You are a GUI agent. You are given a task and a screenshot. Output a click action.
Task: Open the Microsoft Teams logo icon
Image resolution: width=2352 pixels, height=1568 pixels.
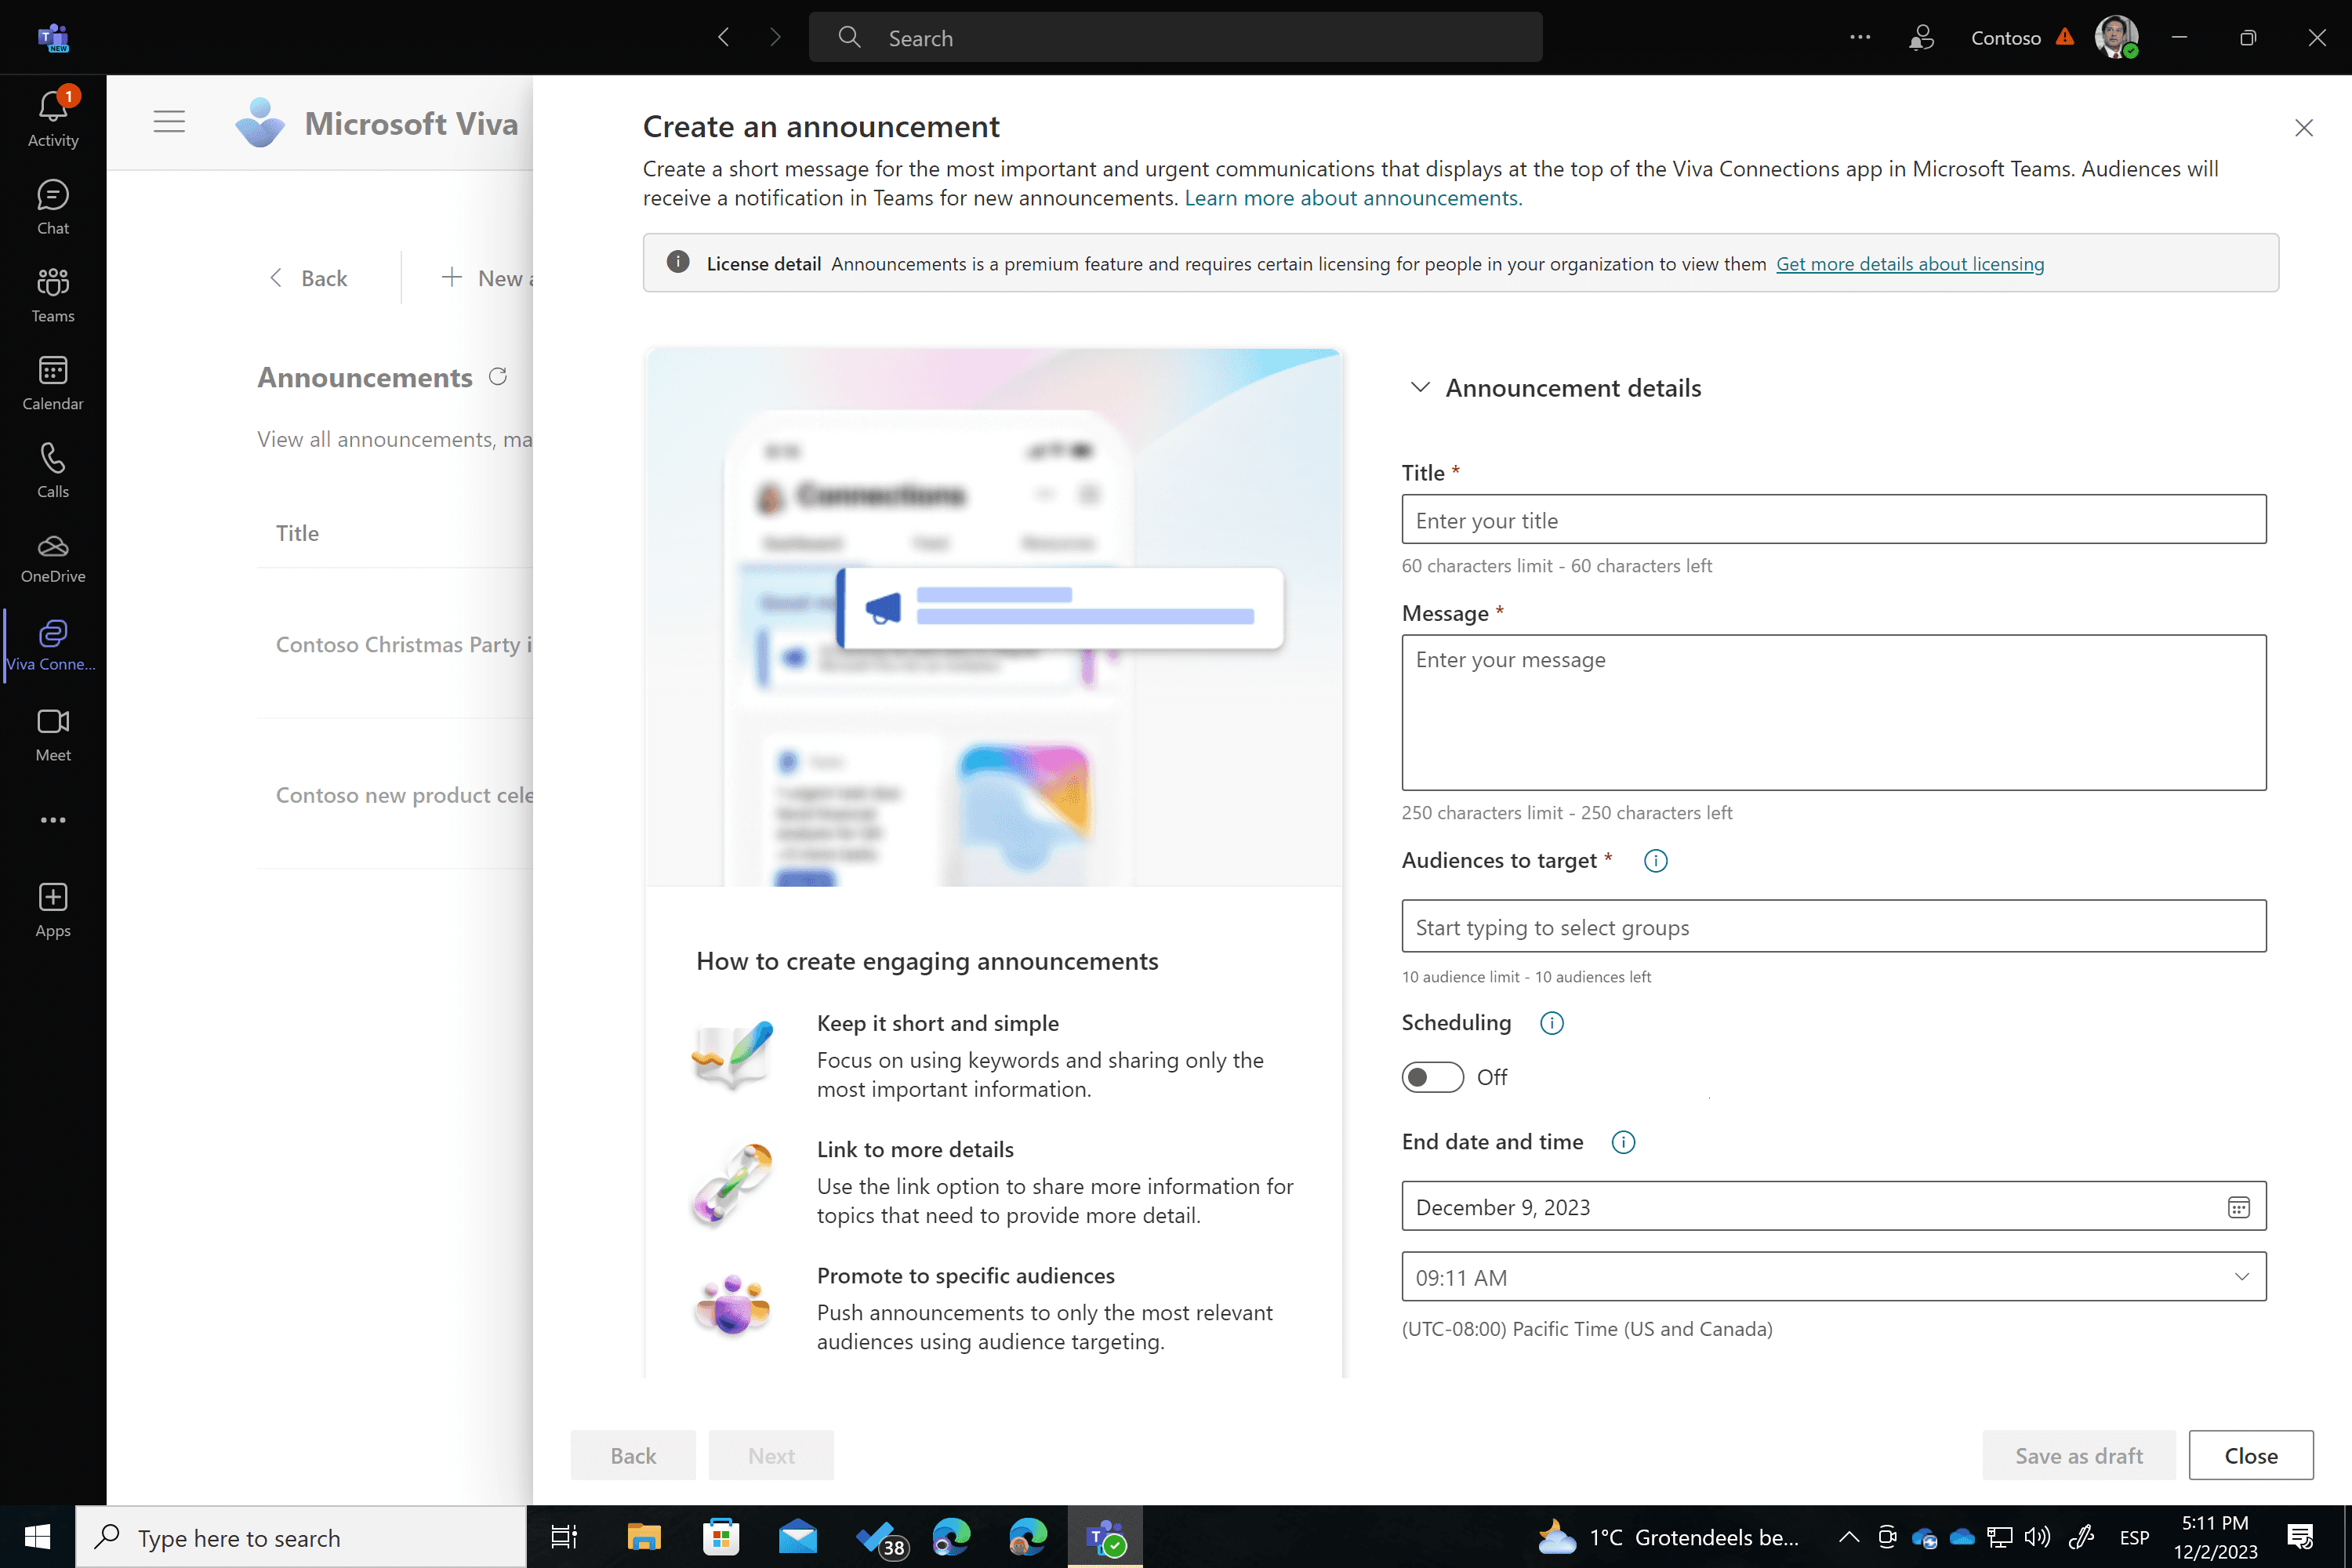53,38
